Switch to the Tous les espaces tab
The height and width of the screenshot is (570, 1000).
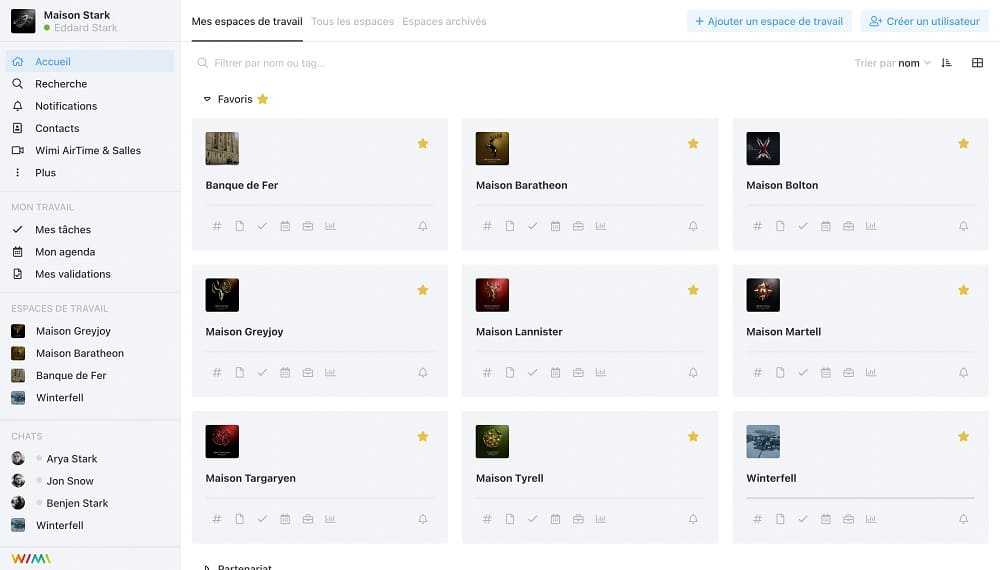tap(352, 21)
